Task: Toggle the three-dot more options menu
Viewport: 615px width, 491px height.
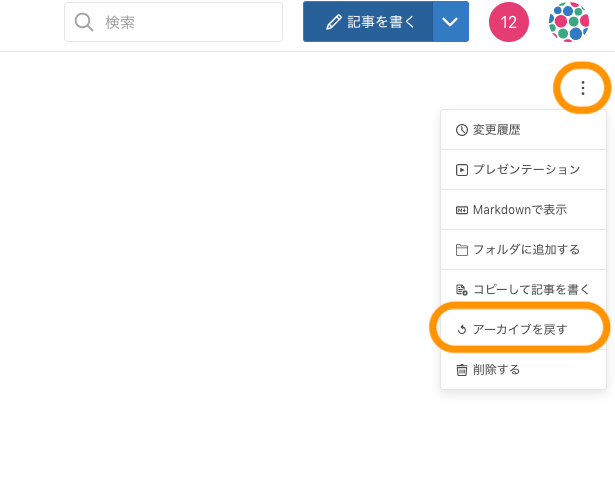Action: point(583,88)
